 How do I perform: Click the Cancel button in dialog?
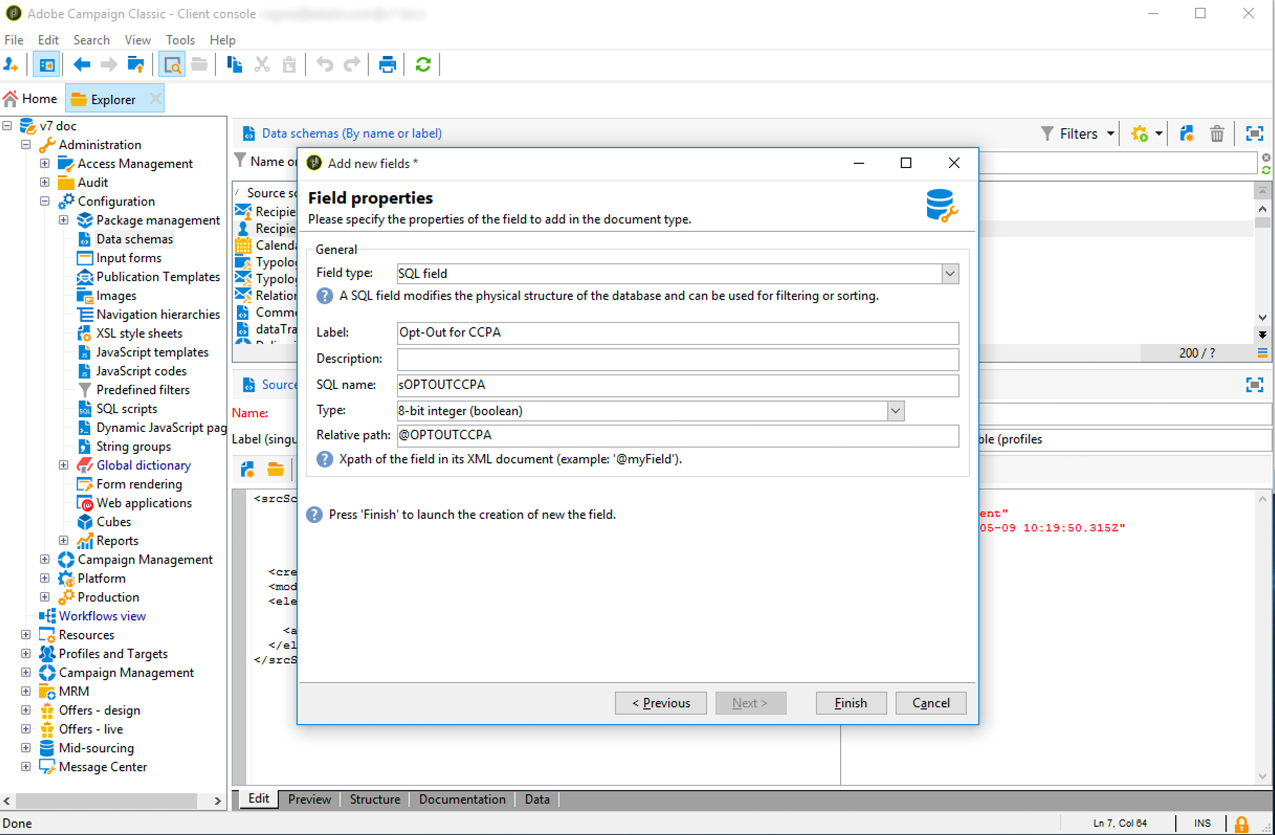pos(931,703)
